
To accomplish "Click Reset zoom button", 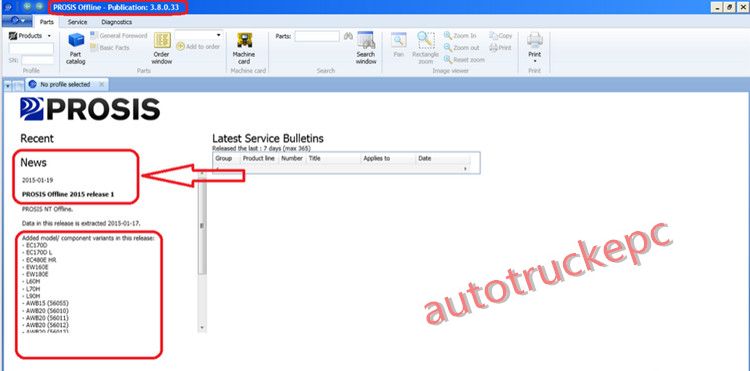I will tap(464, 60).
